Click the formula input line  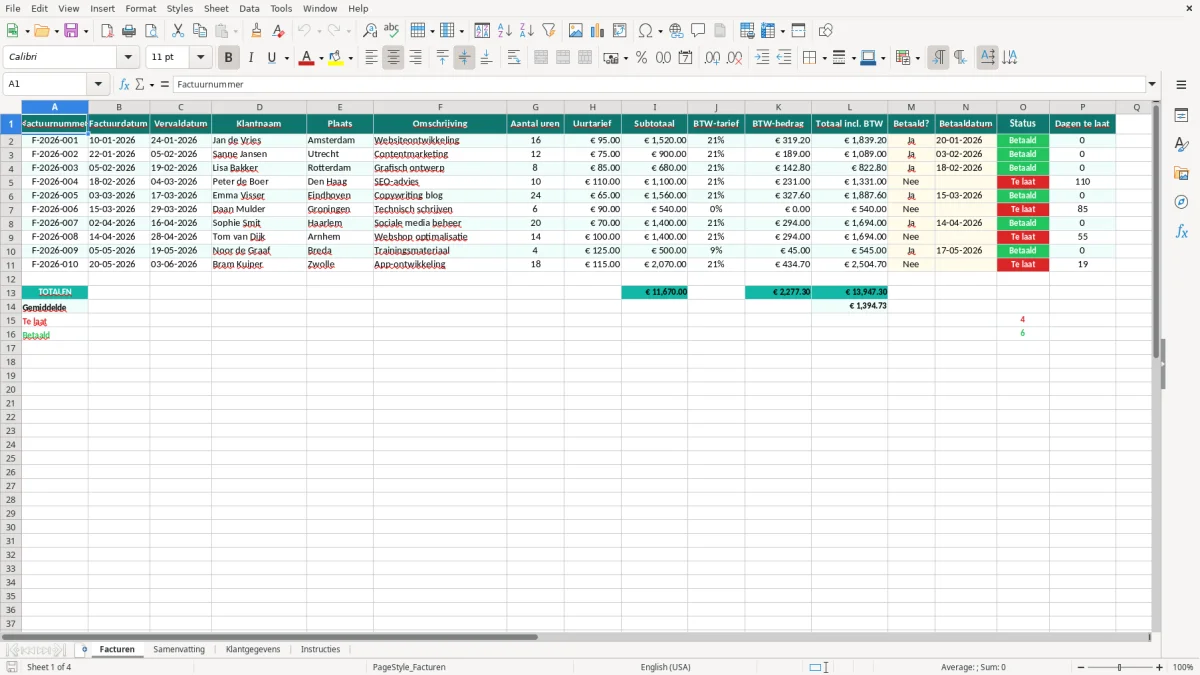tap(658, 84)
